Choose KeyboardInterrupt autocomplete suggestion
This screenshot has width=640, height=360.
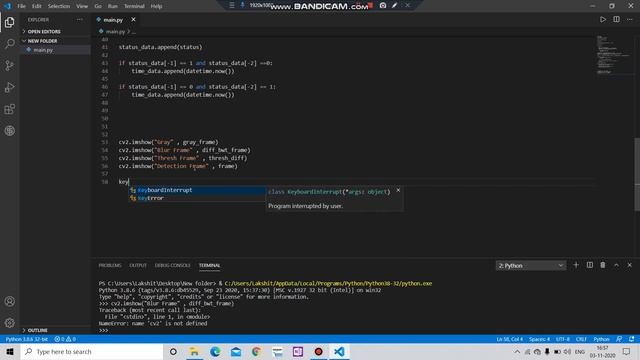(197, 190)
